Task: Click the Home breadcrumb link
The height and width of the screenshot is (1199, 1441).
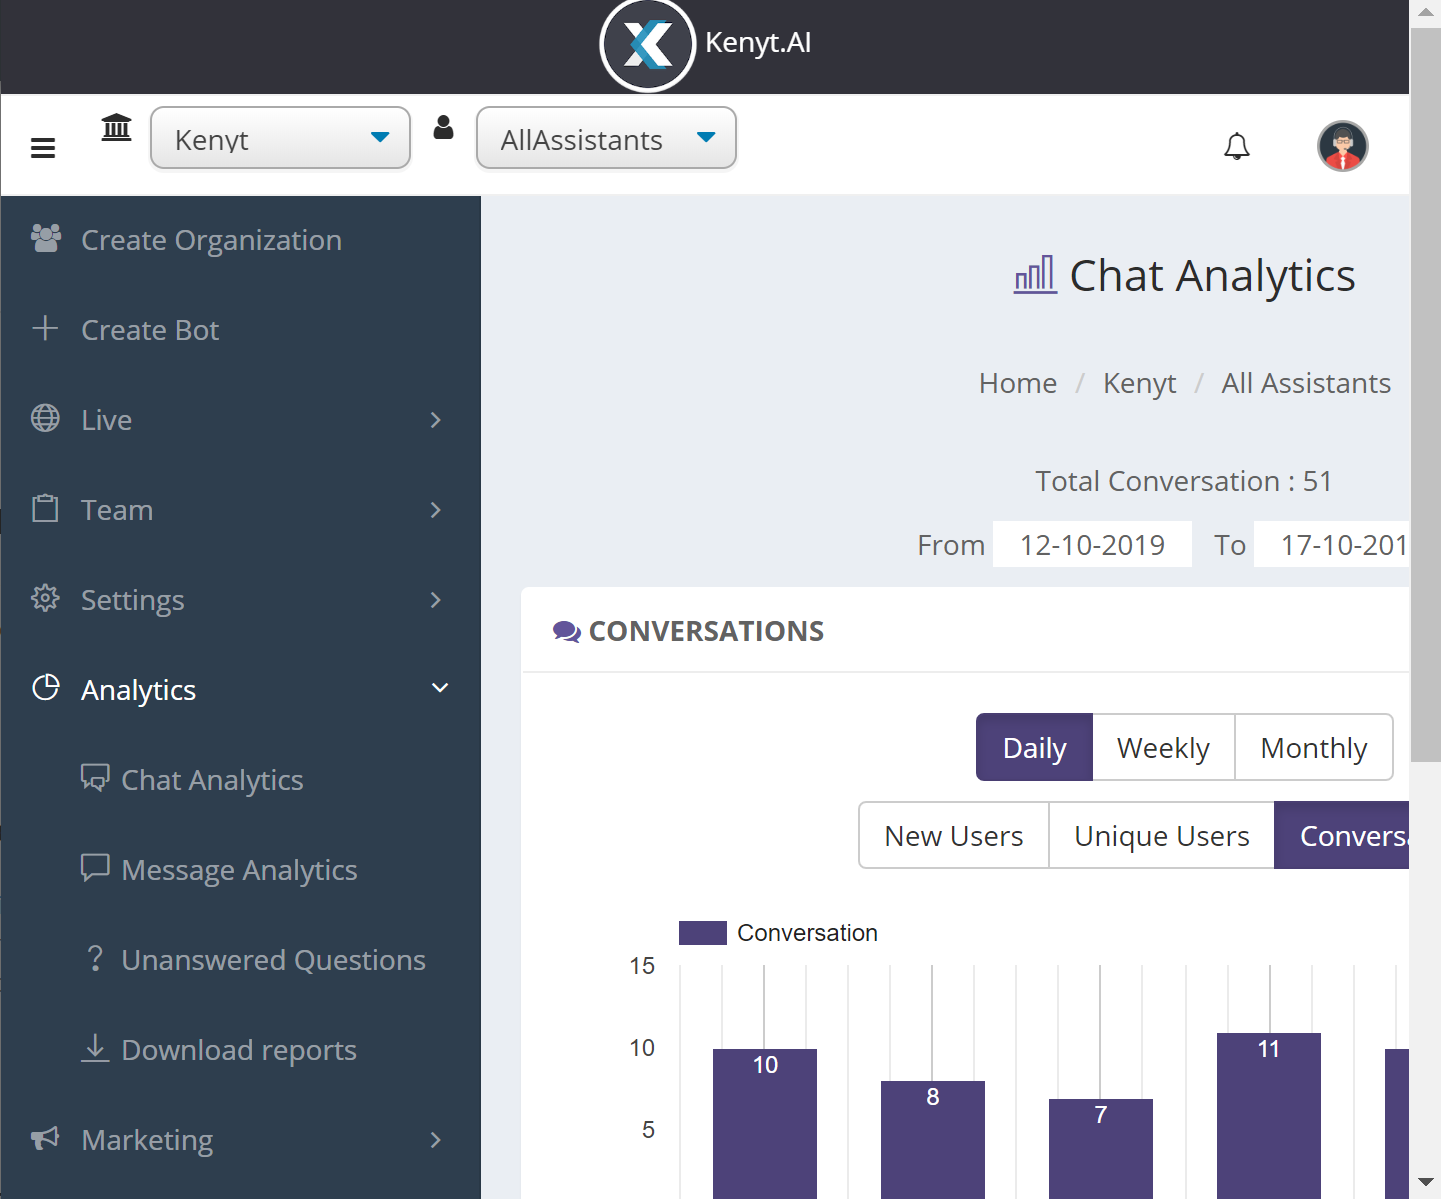Action: coord(1017,383)
